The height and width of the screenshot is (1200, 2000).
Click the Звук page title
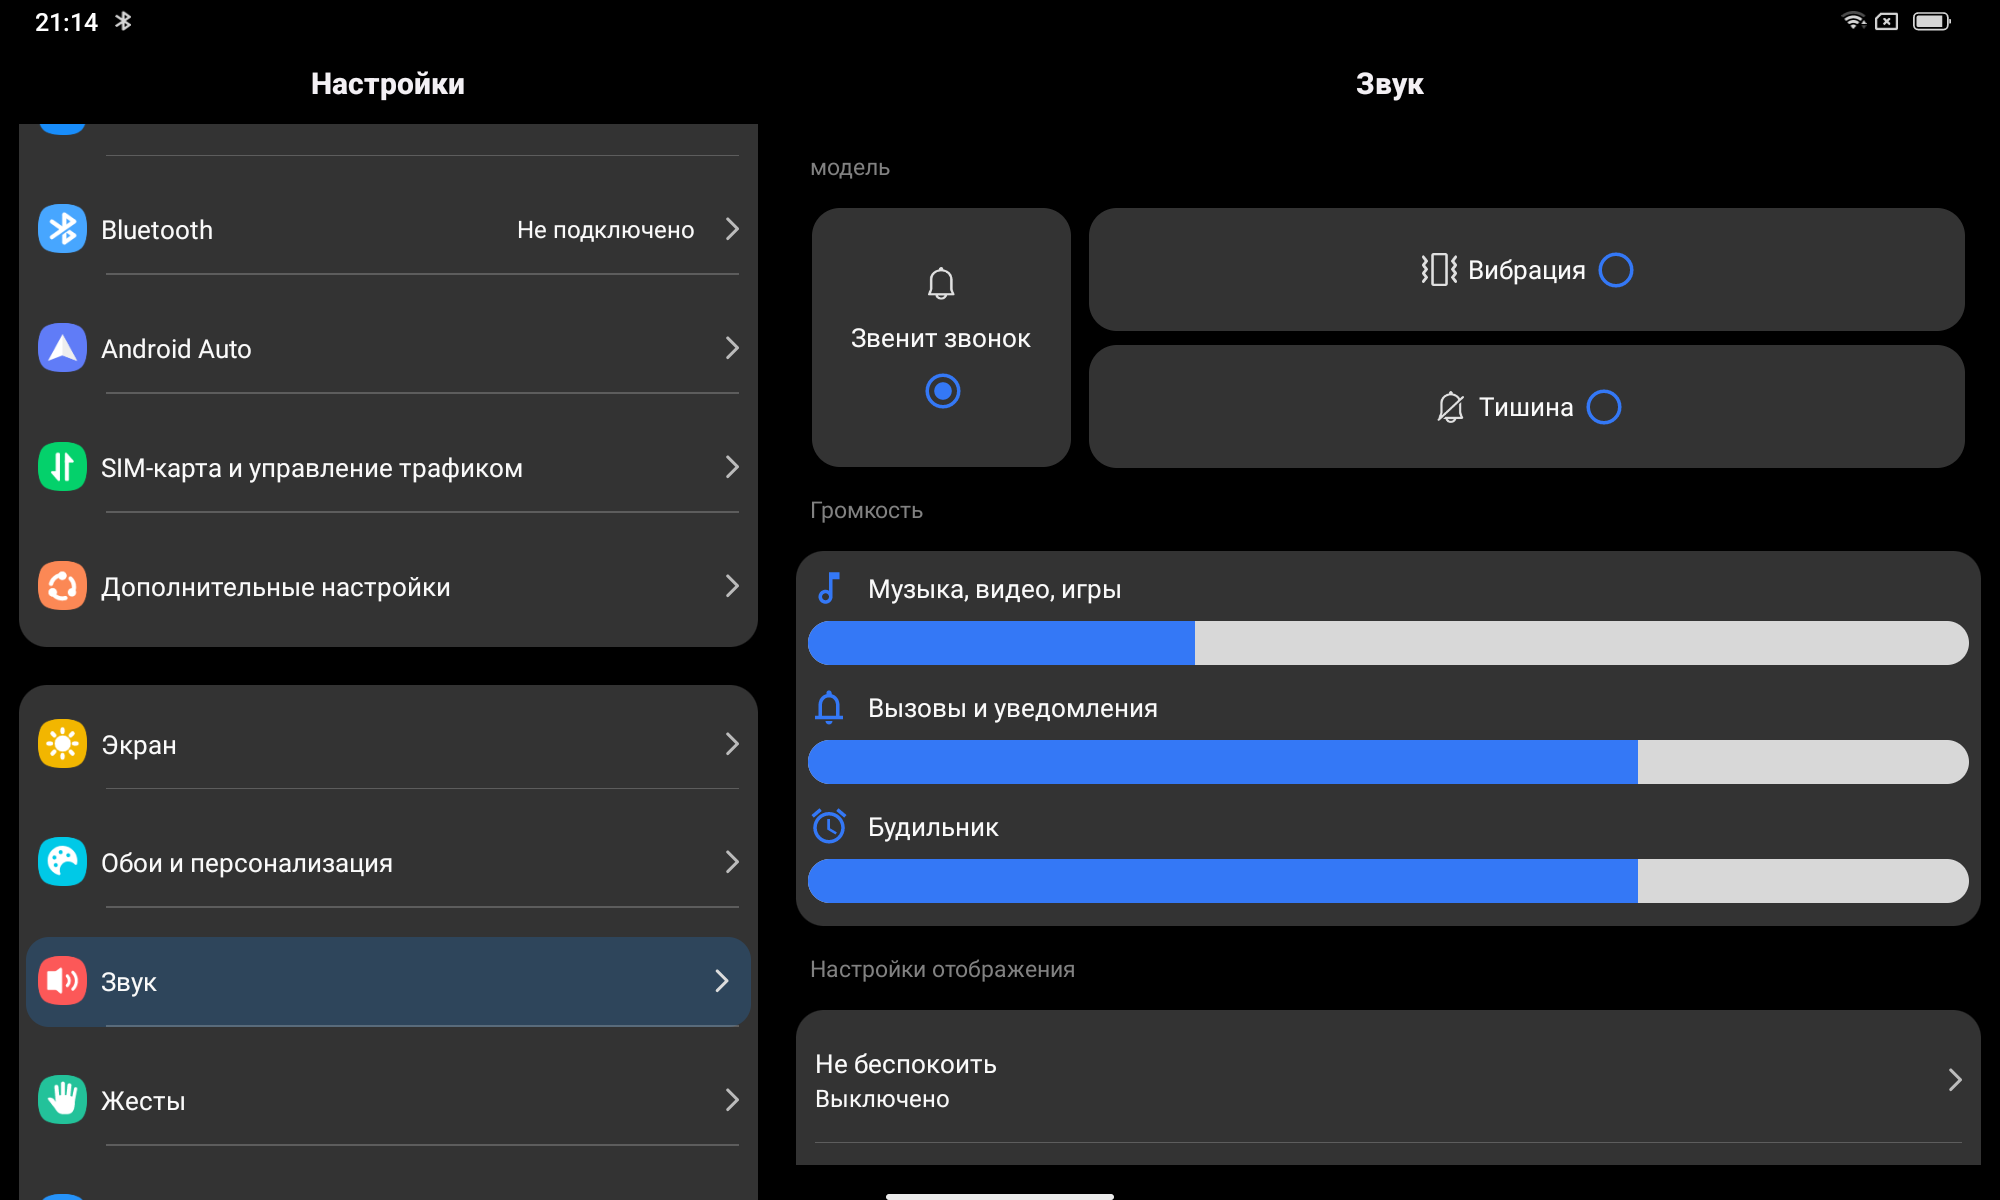pos(1389,84)
